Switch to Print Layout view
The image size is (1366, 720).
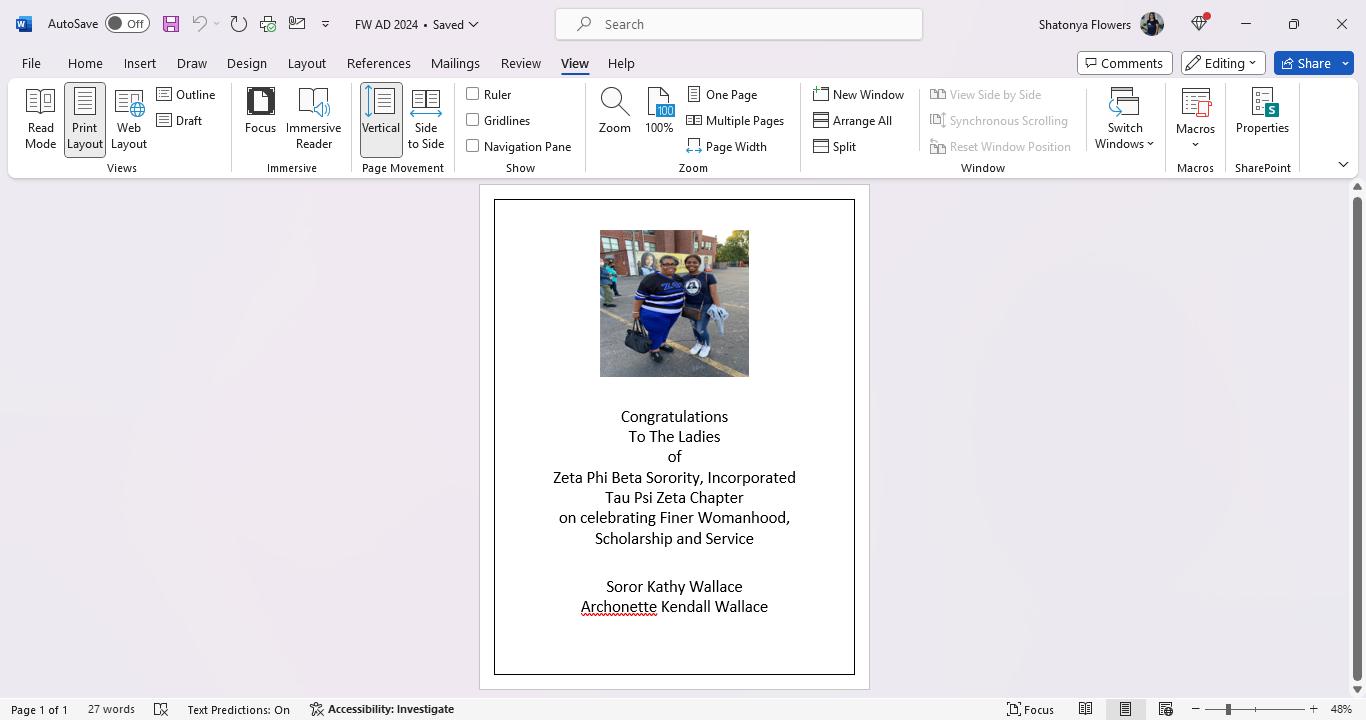click(x=85, y=119)
